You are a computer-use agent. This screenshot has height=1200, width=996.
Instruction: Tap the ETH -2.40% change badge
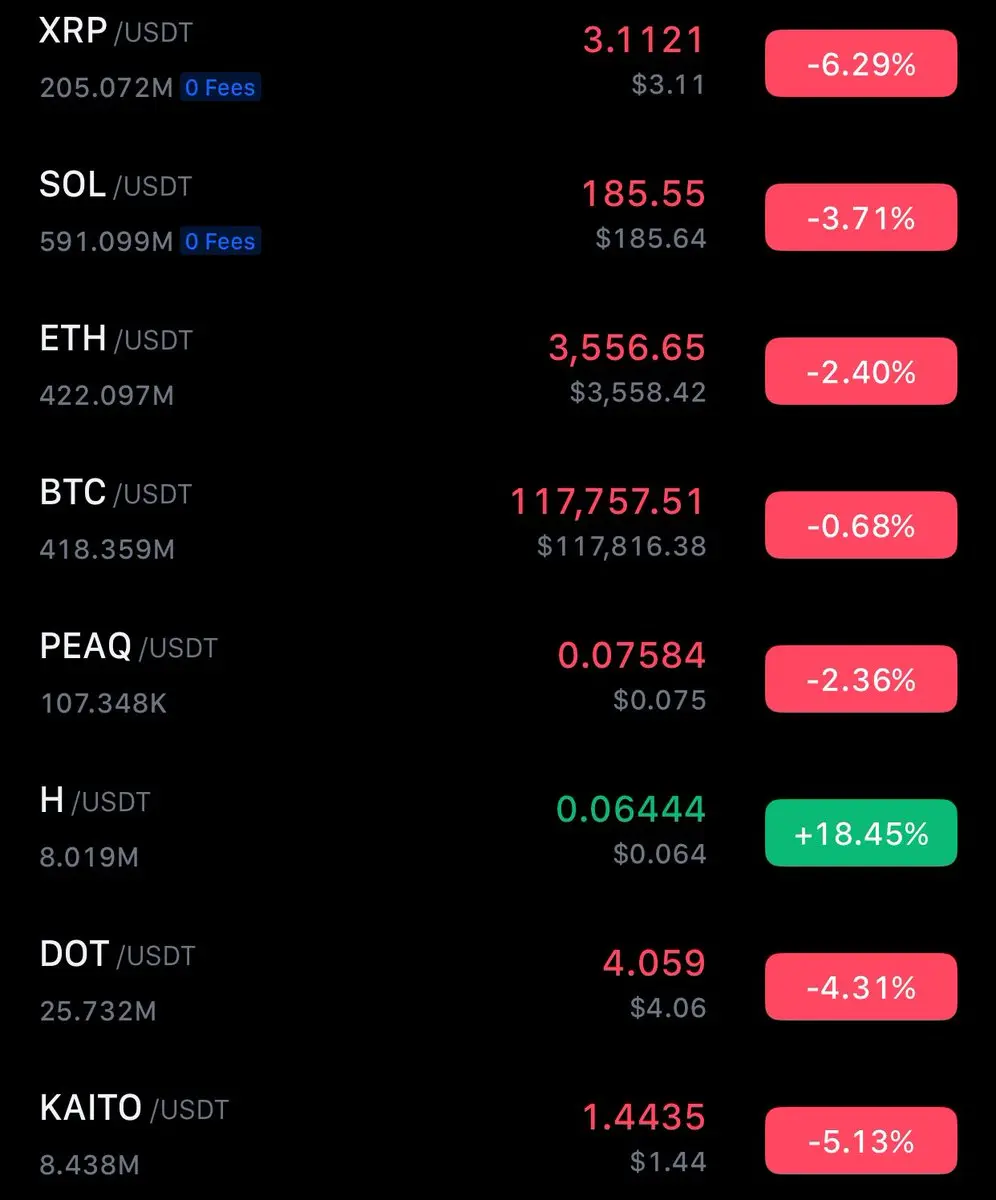861,371
